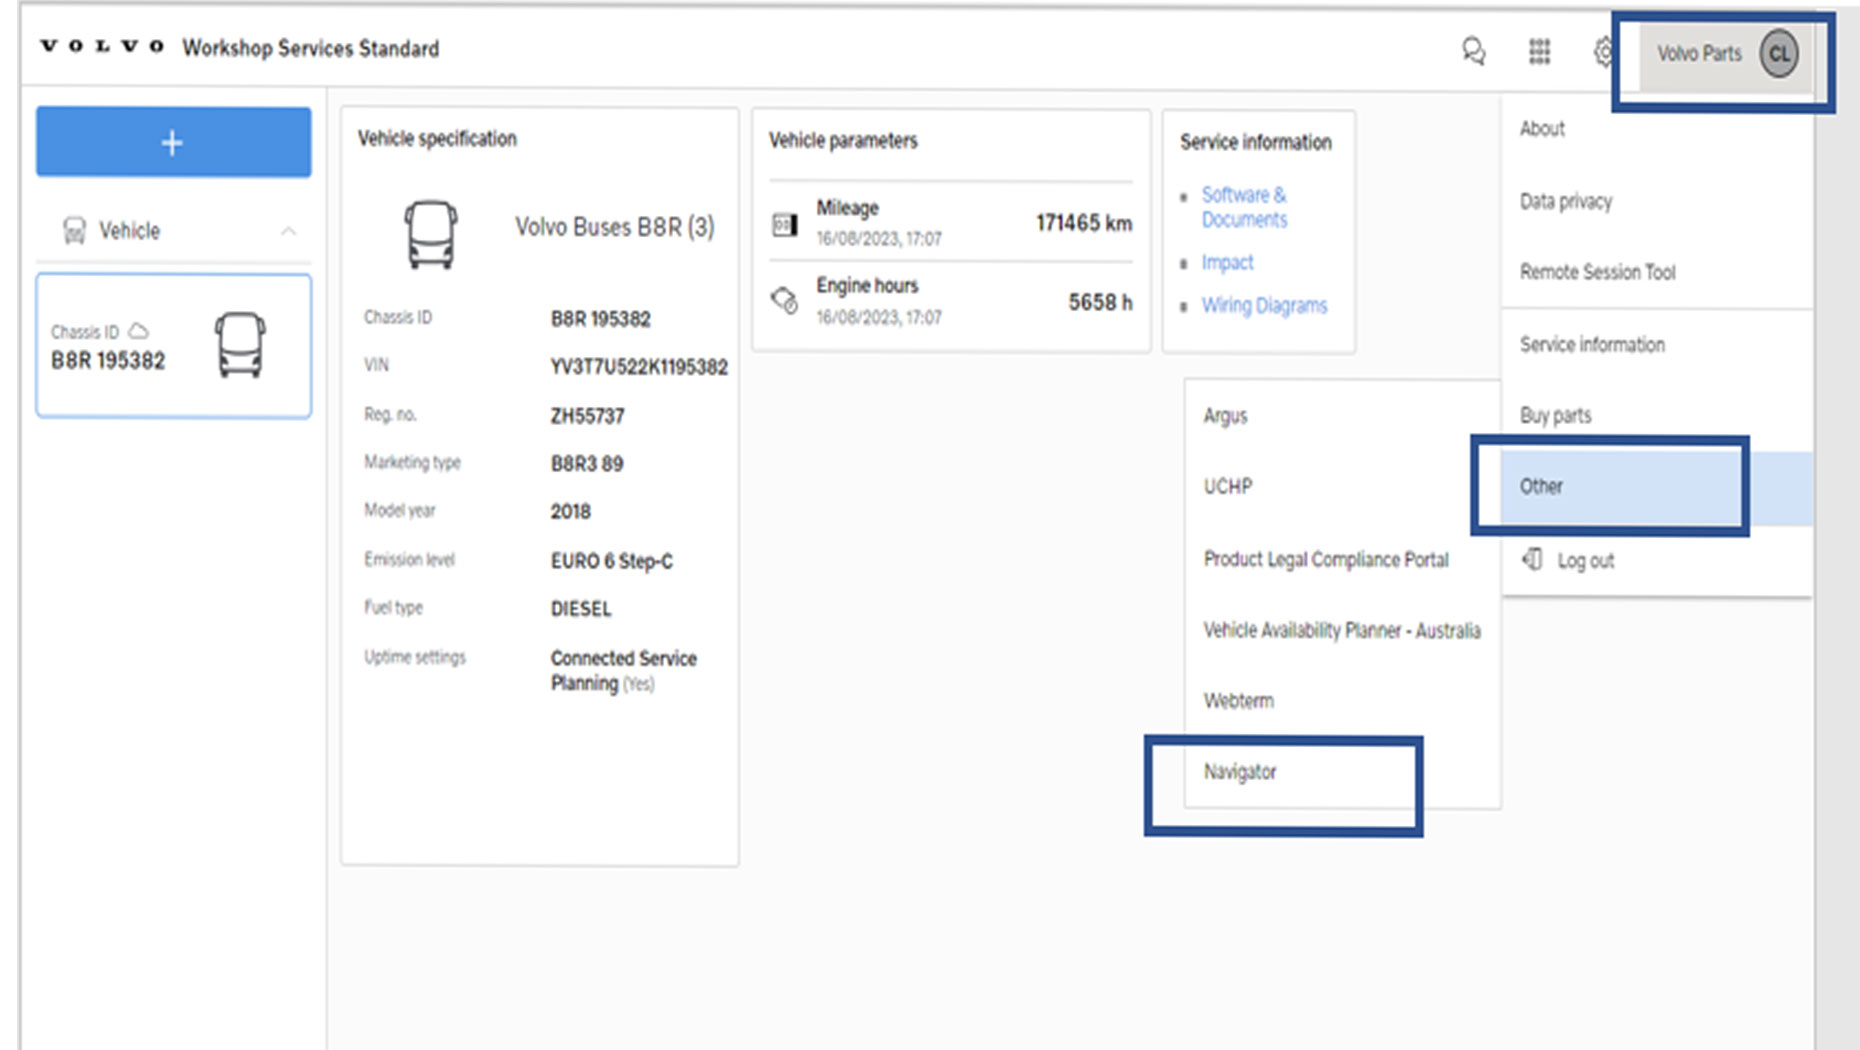Open the Other submenu
1860x1050 pixels.
pyautogui.click(x=1541, y=487)
